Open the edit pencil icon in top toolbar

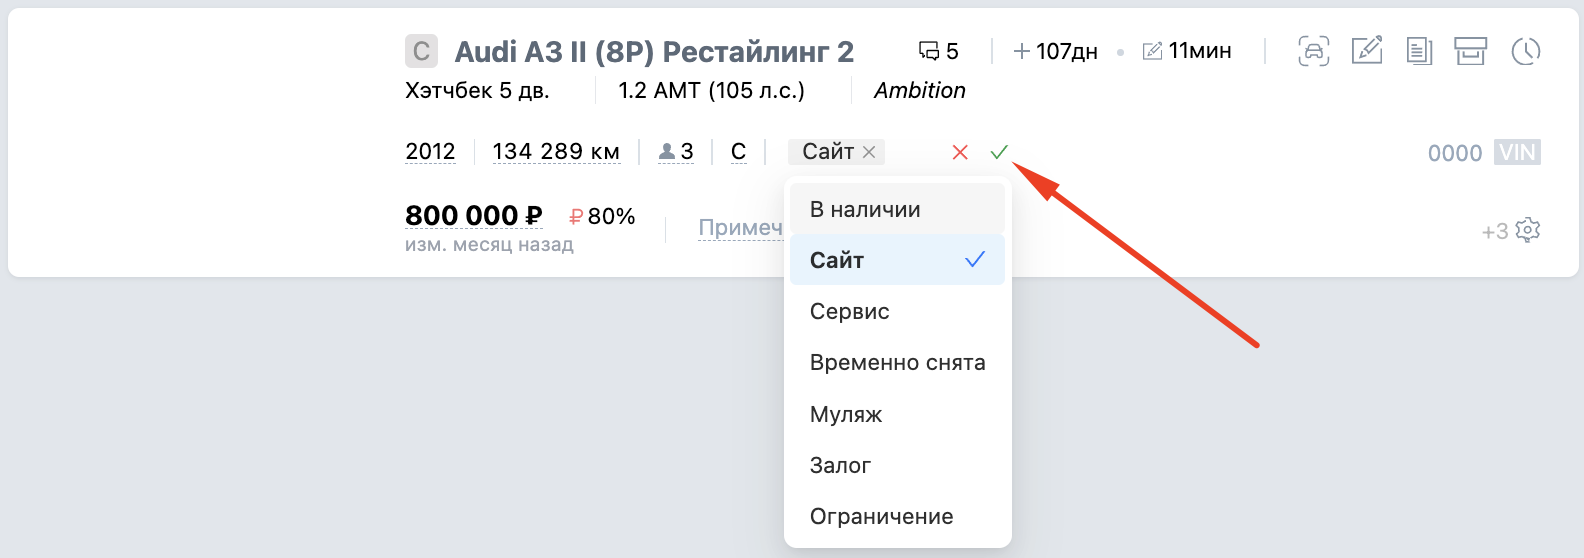point(1366,50)
